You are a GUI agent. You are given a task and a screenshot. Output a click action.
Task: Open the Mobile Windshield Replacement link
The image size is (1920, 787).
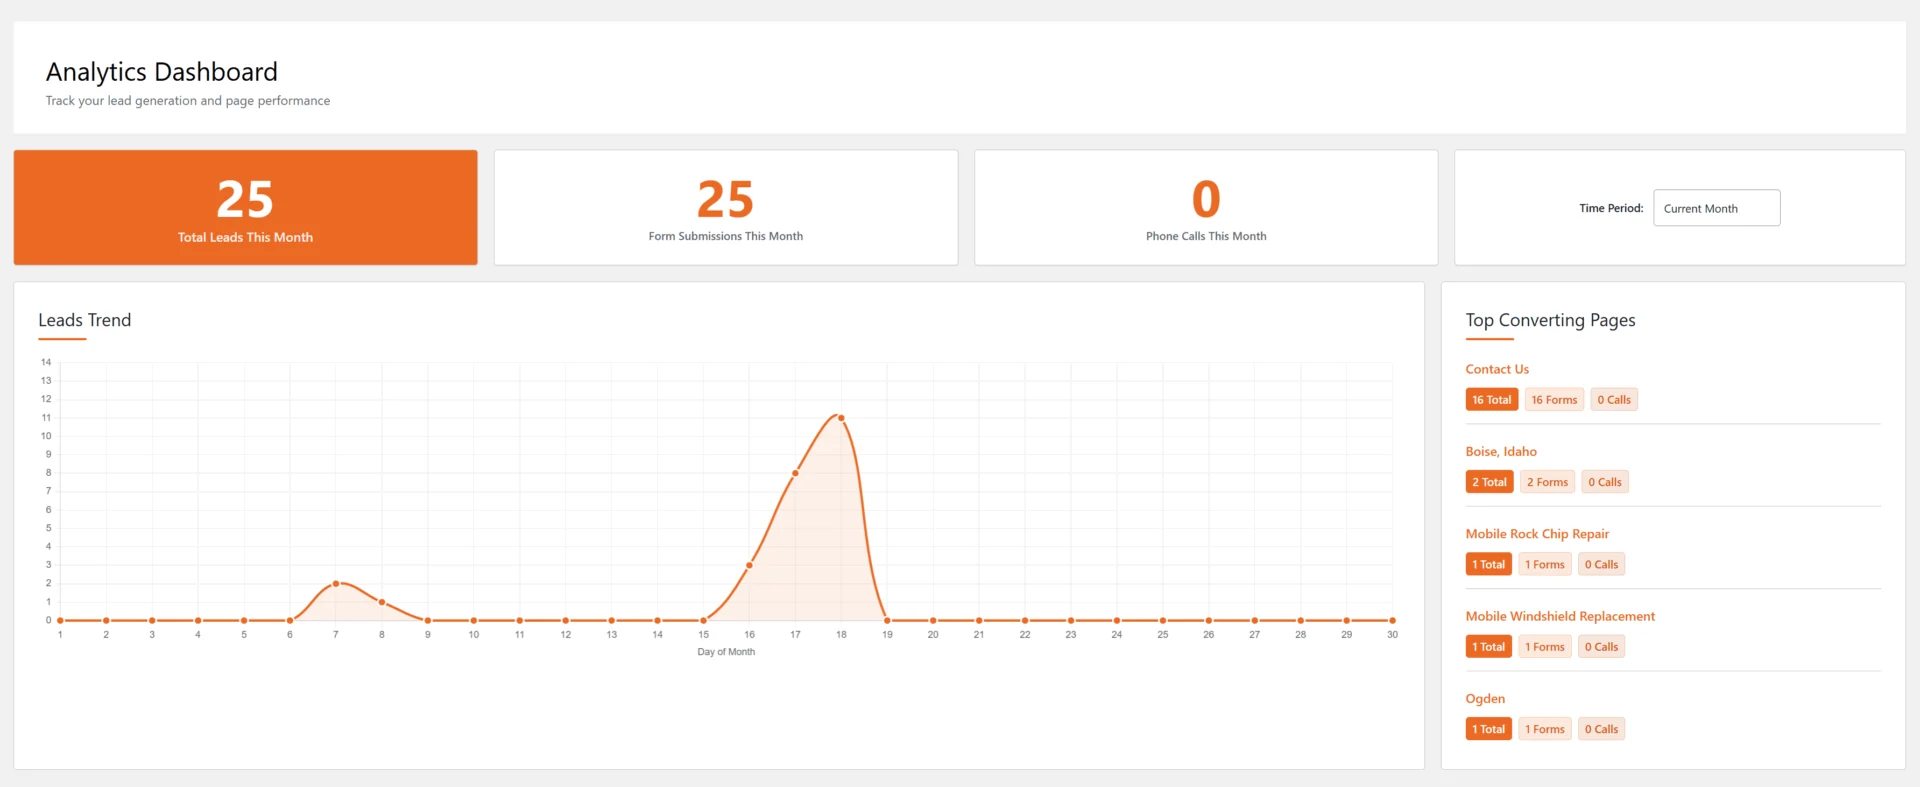pos(1559,616)
